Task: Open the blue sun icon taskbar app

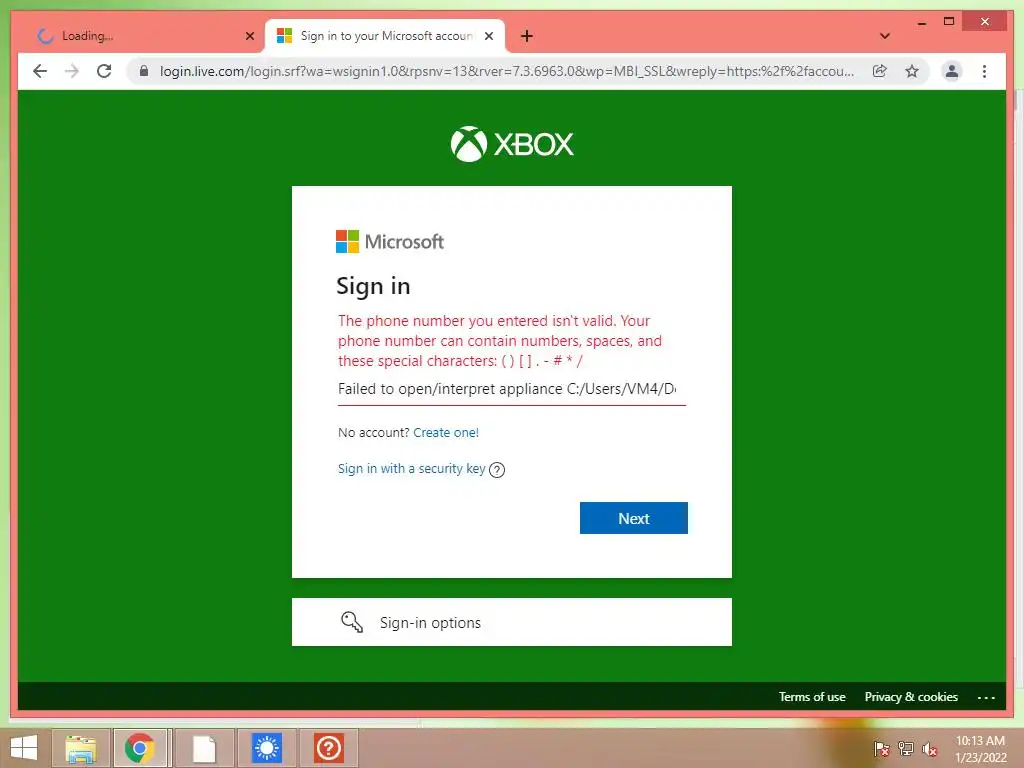Action: tap(267, 748)
